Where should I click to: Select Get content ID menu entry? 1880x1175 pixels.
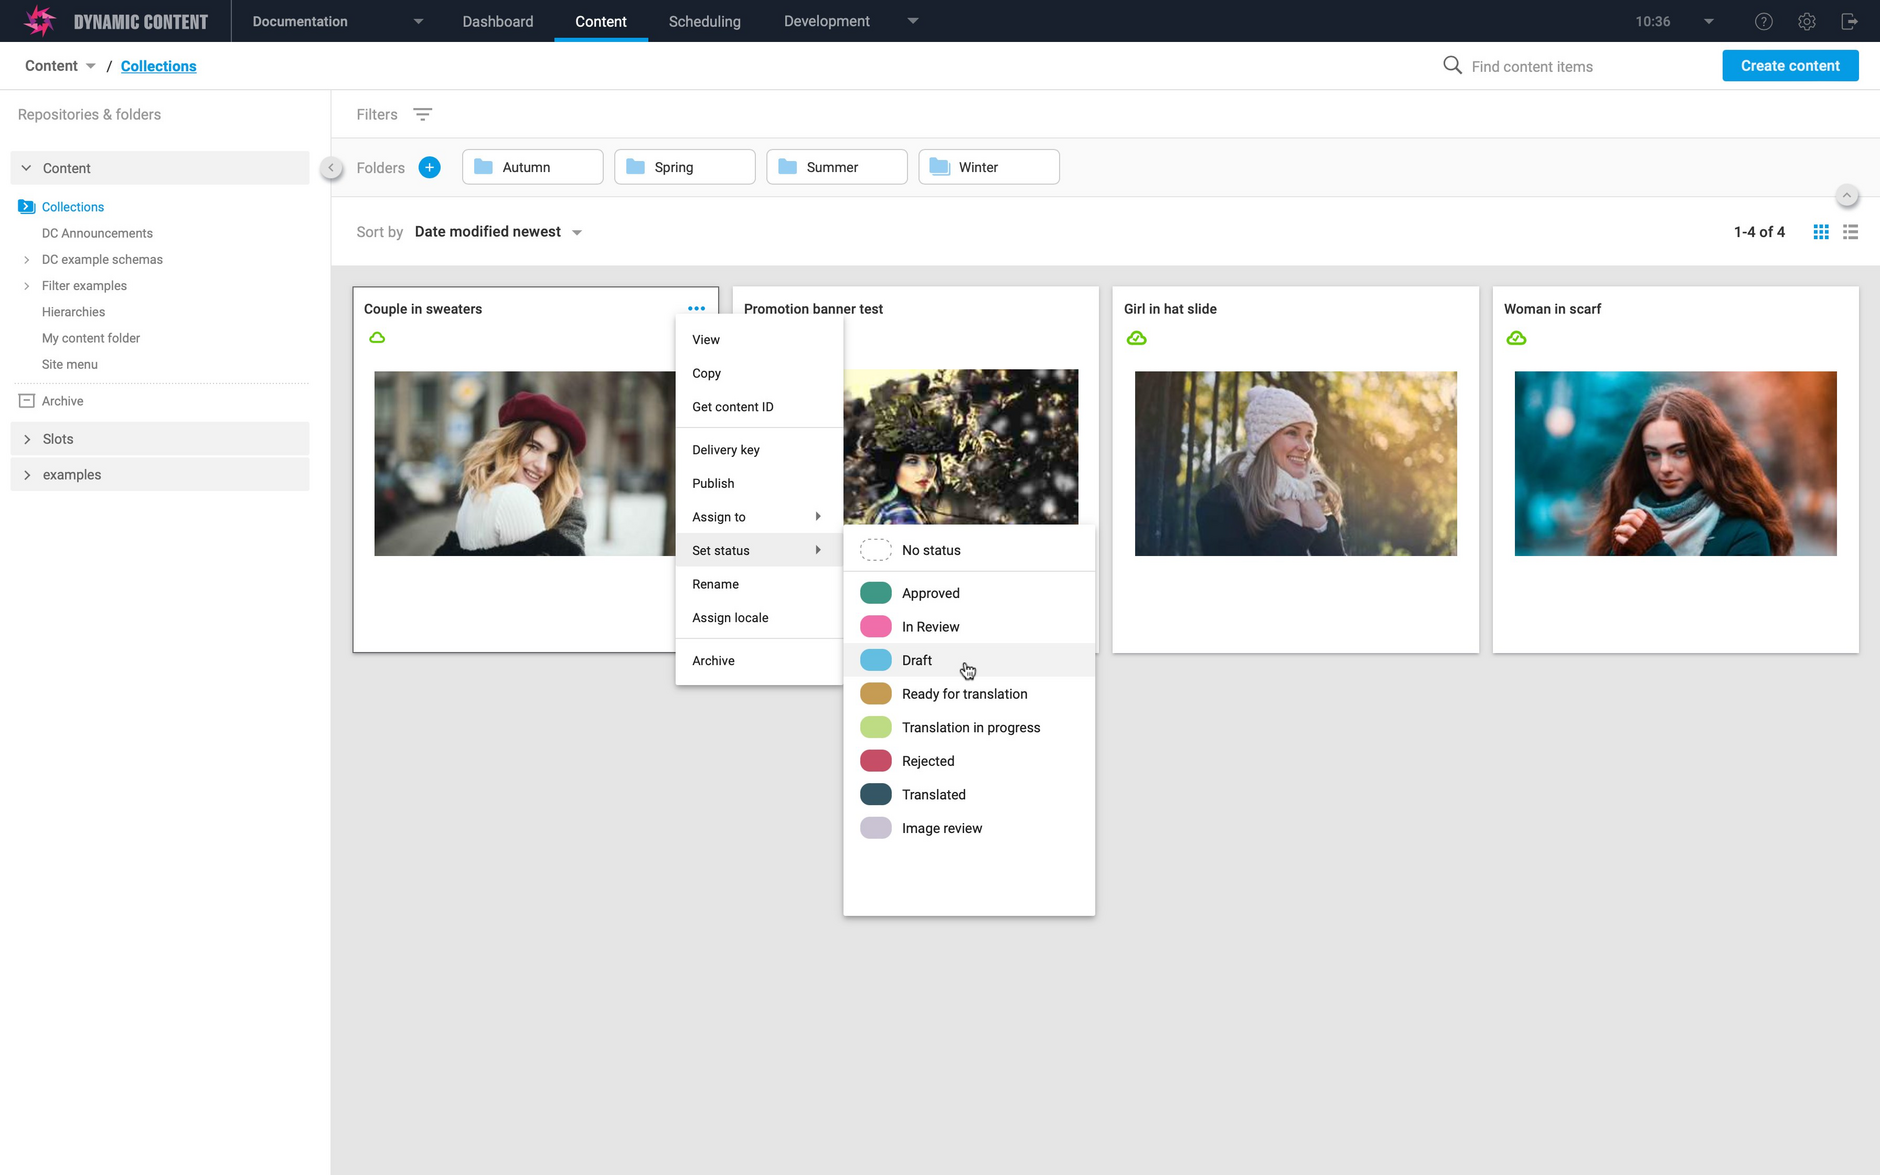759,407
